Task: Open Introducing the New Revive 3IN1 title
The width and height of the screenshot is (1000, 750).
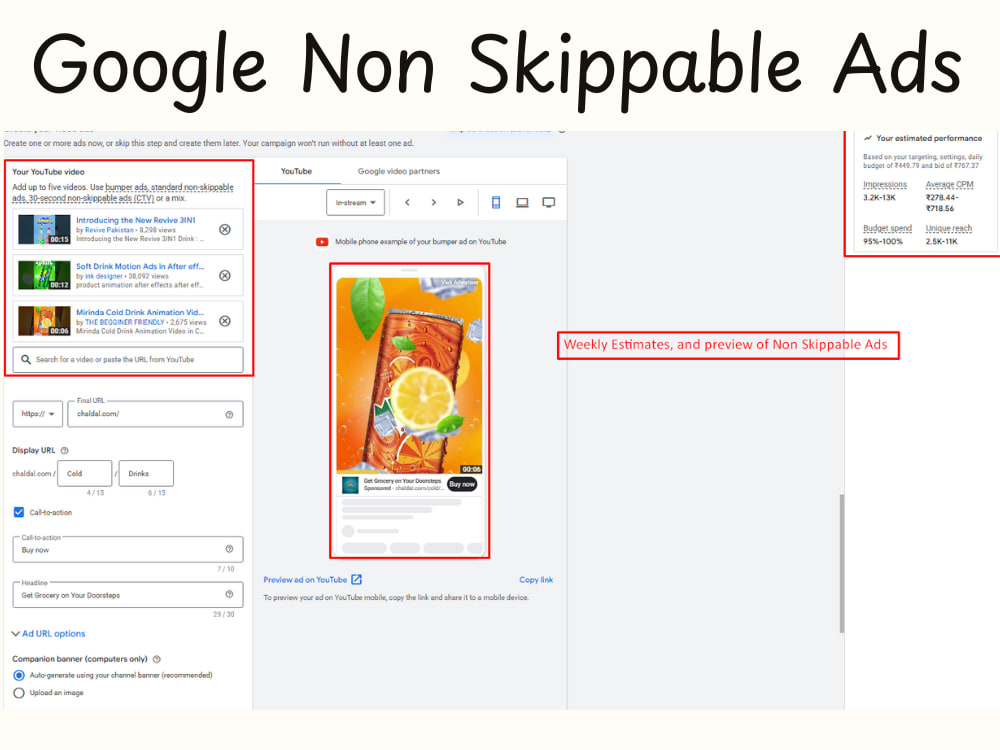Action: tap(136, 220)
